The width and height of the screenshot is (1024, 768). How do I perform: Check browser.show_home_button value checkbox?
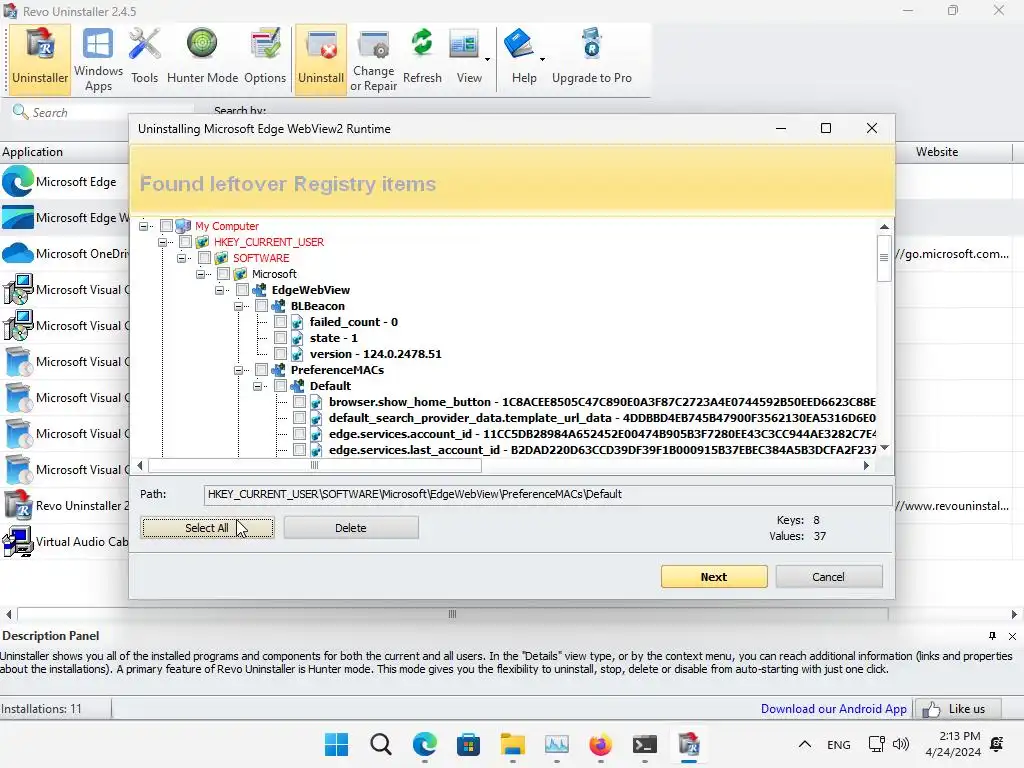299,402
